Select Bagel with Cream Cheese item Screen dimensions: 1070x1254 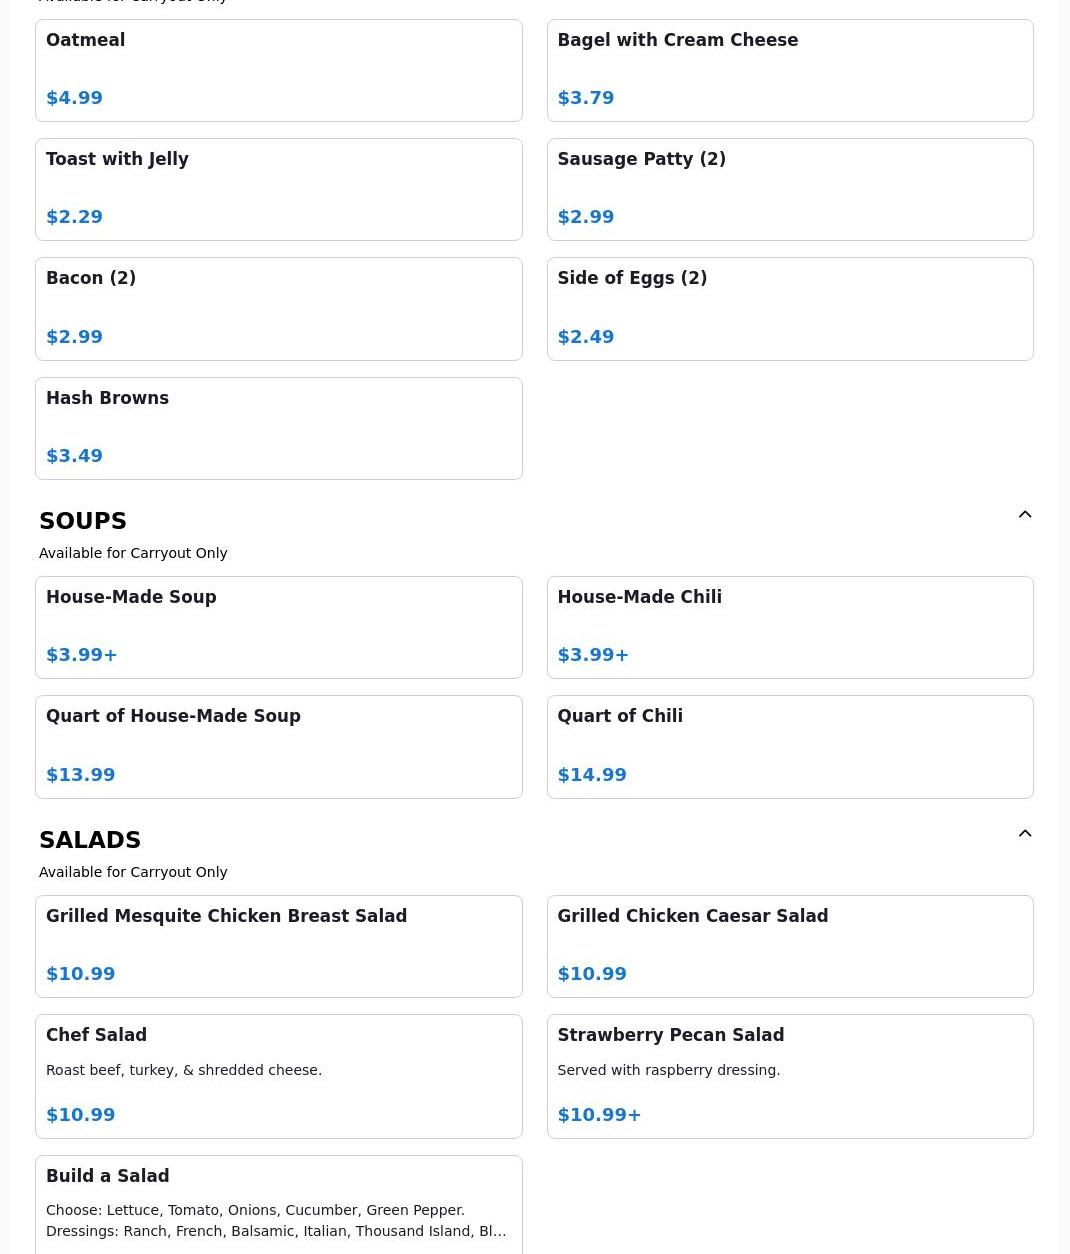(x=789, y=70)
